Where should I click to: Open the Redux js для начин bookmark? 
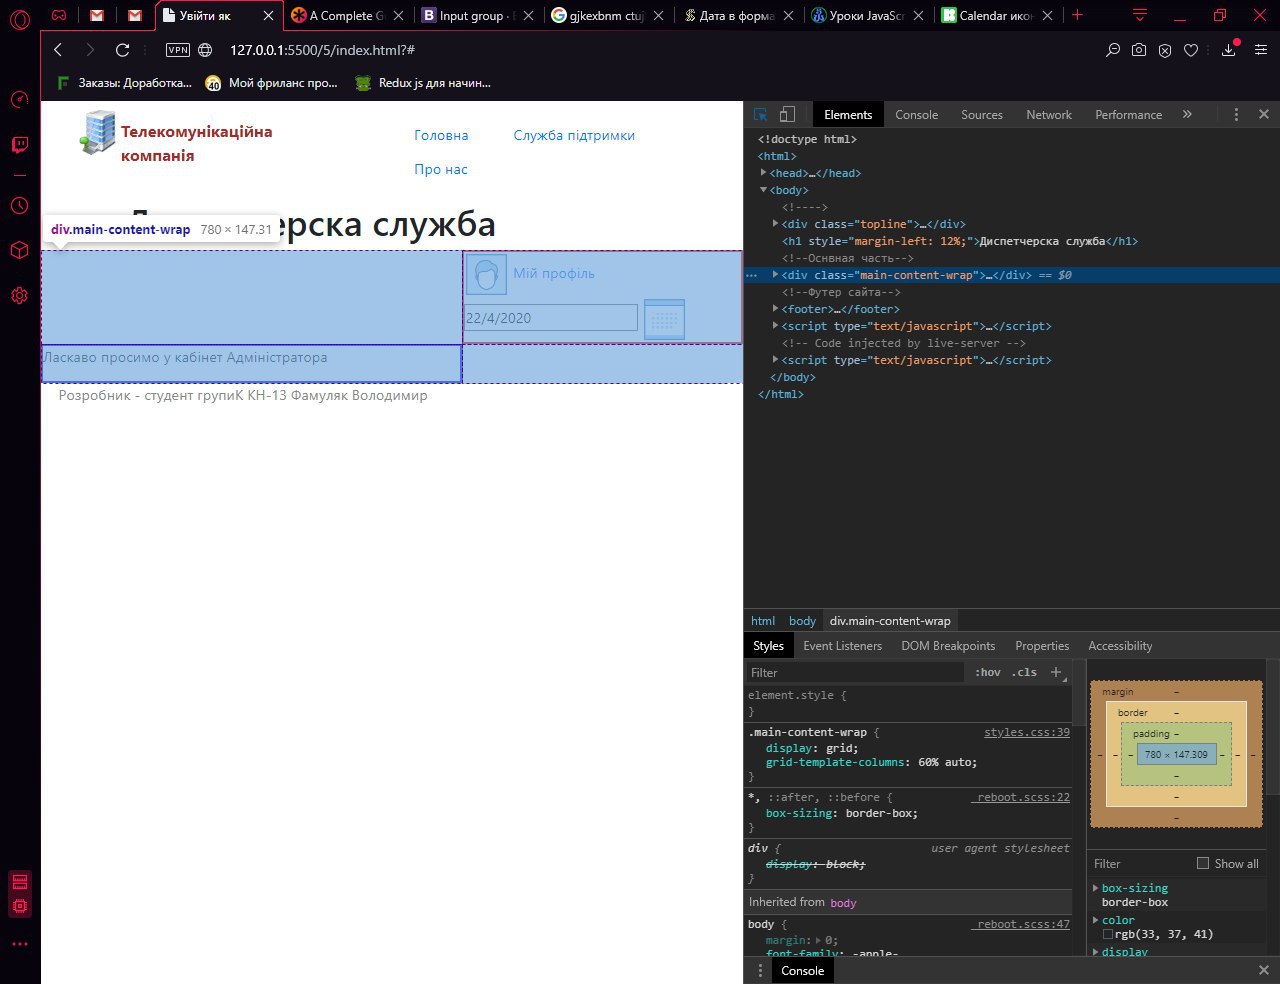pyautogui.click(x=424, y=83)
